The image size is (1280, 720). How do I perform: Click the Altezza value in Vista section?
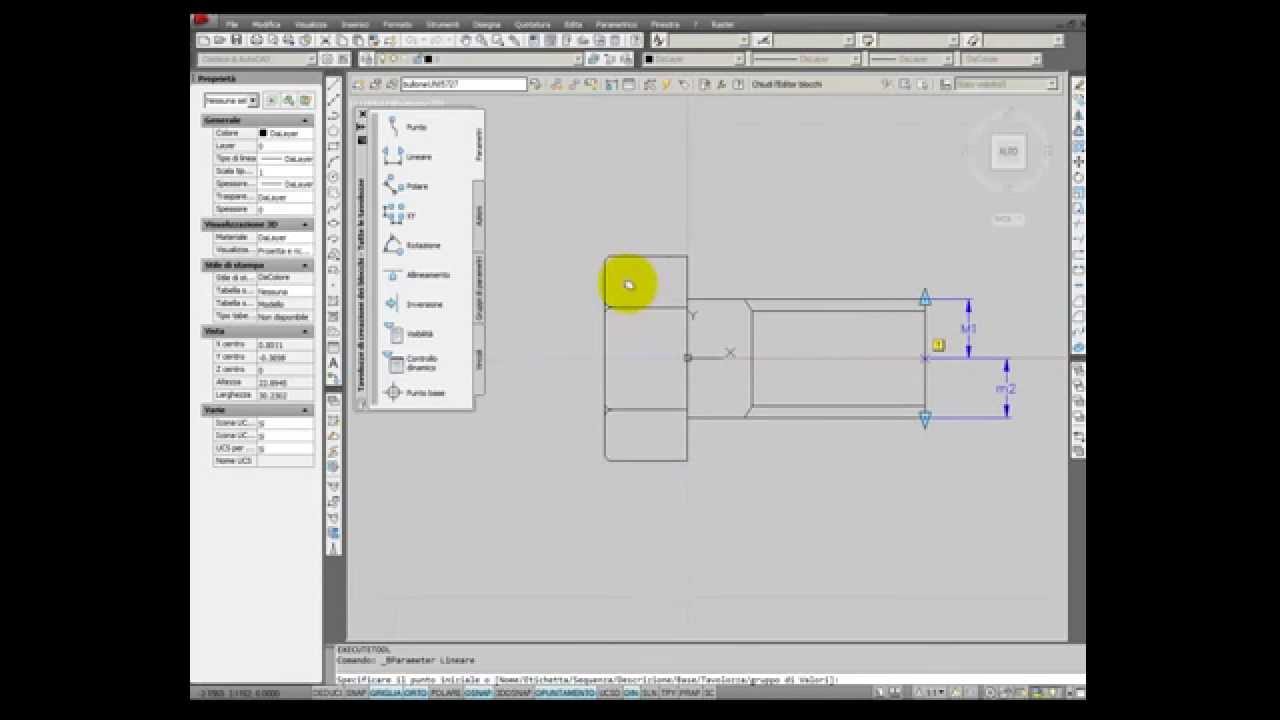click(286, 383)
